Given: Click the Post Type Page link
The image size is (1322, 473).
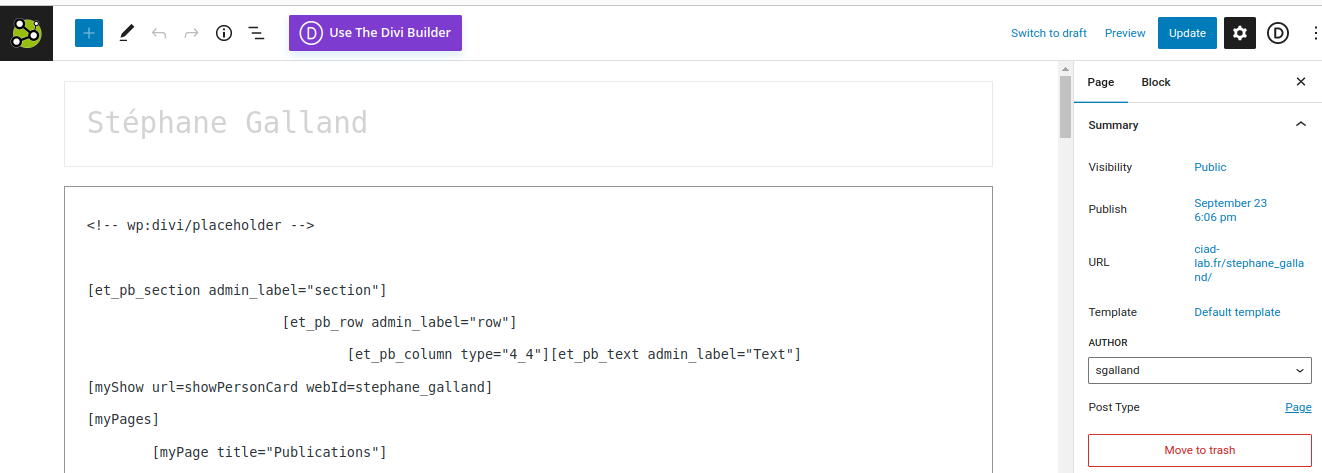Looking at the screenshot, I should pyautogui.click(x=1298, y=407).
